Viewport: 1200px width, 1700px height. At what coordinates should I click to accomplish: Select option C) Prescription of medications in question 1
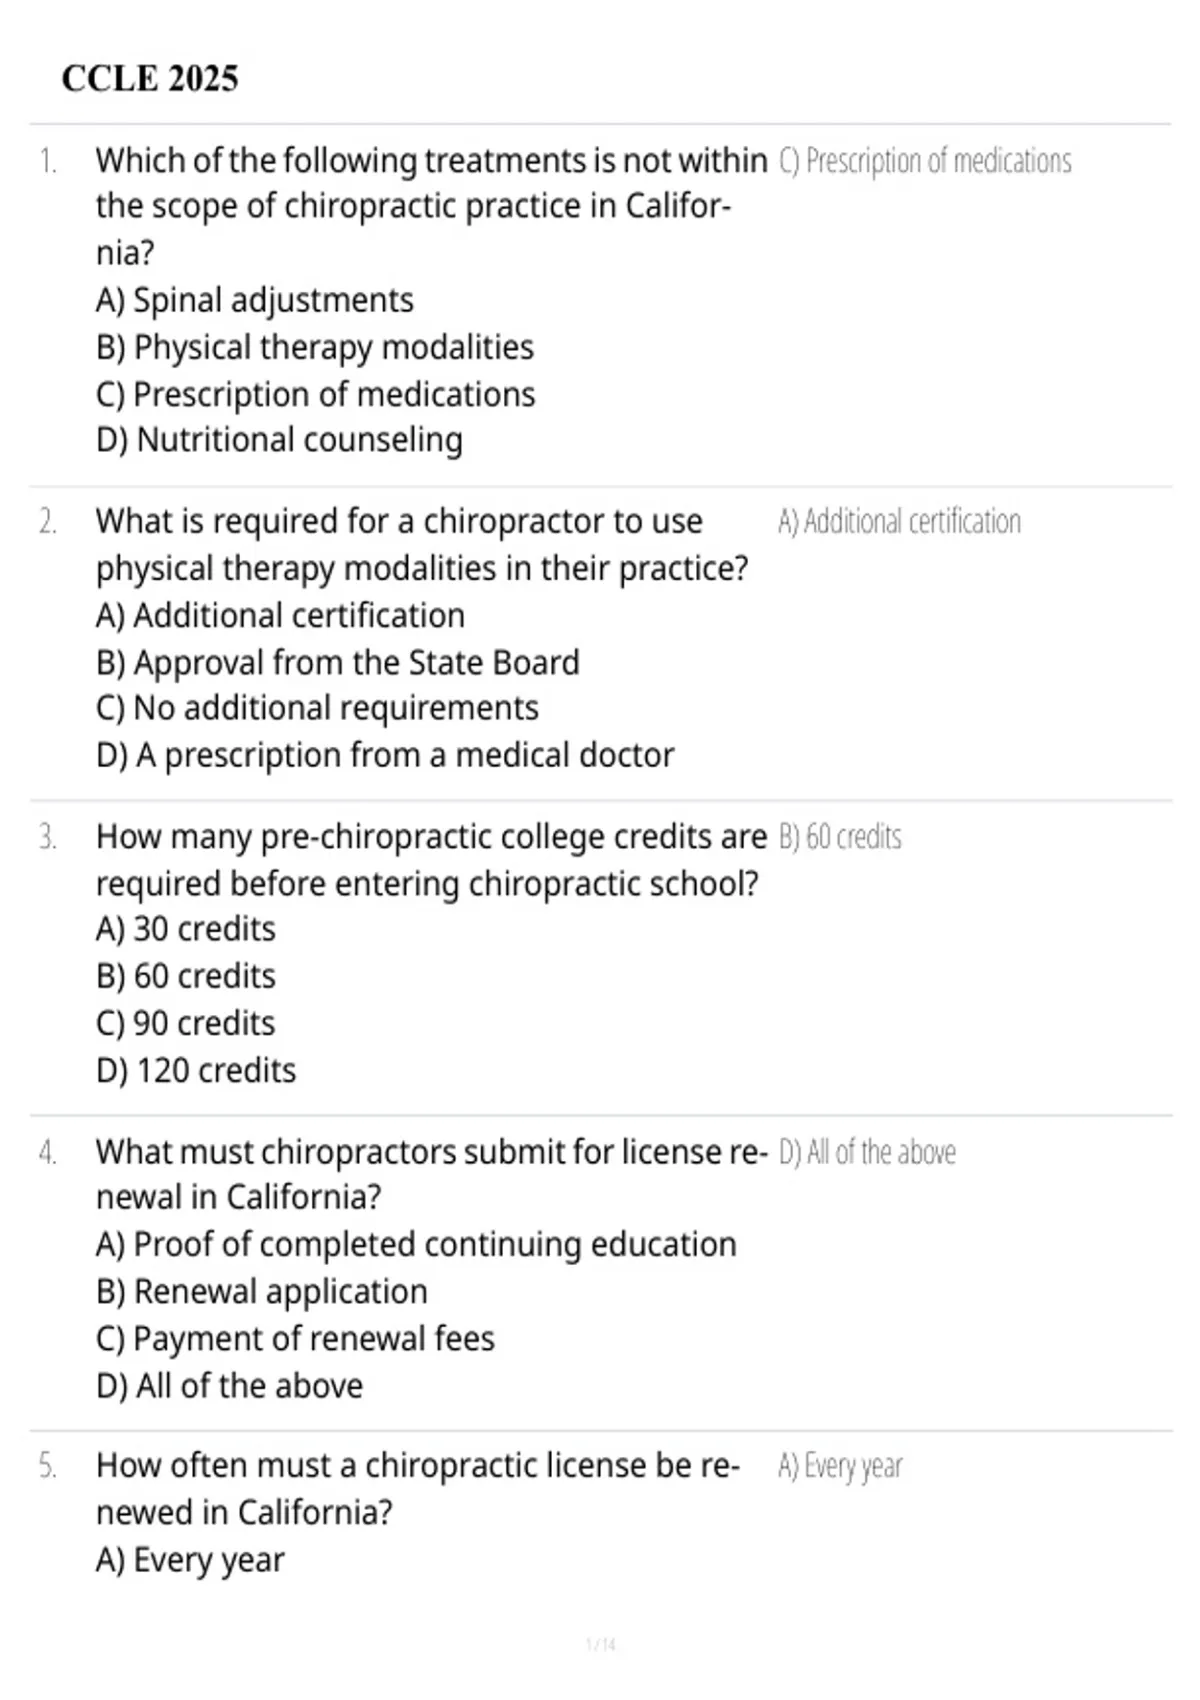pos(316,394)
